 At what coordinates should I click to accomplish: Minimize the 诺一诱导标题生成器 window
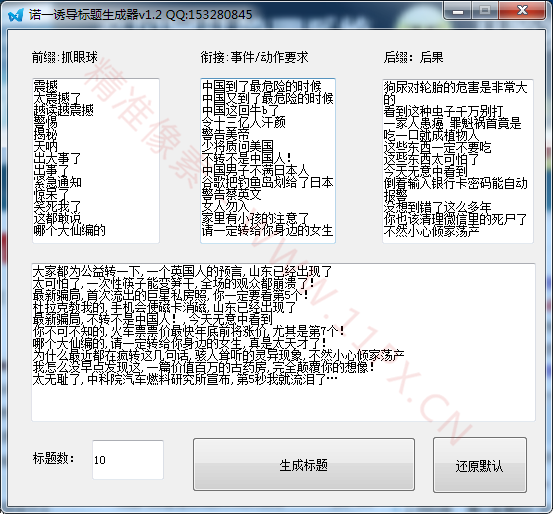pos(457,11)
